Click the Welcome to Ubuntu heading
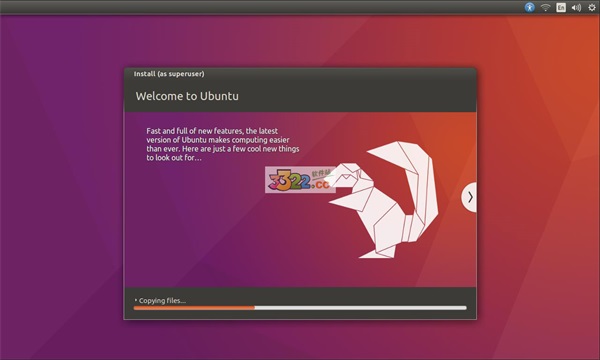The height and width of the screenshot is (360, 600). tap(187, 96)
